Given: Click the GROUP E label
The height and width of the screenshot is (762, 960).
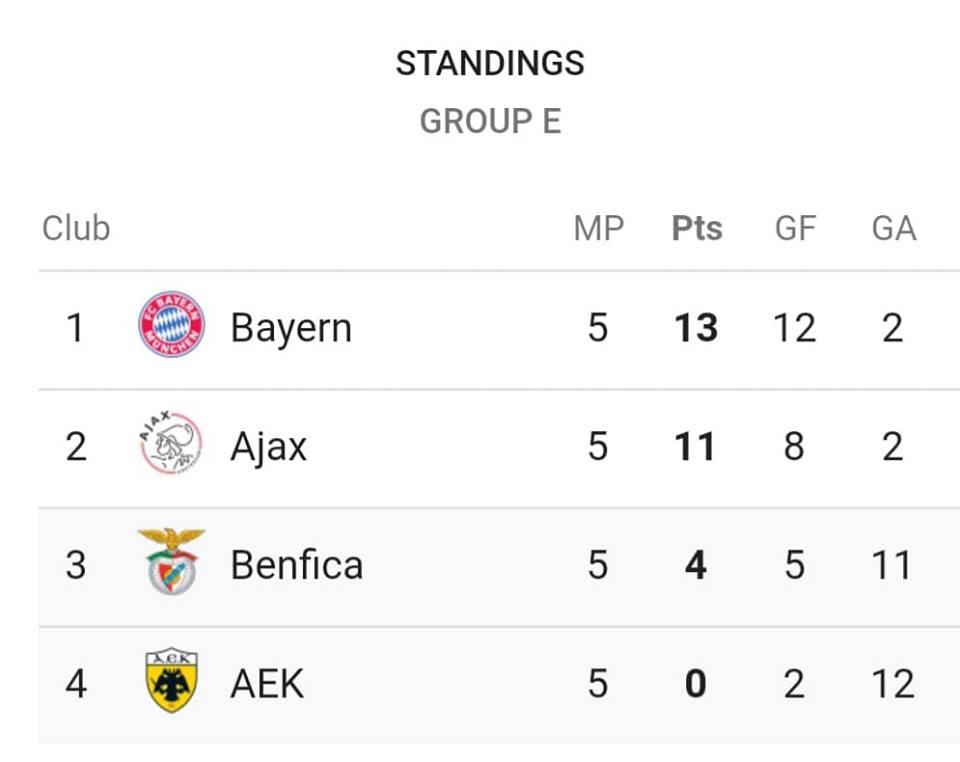Looking at the screenshot, I should (x=490, y=121).
